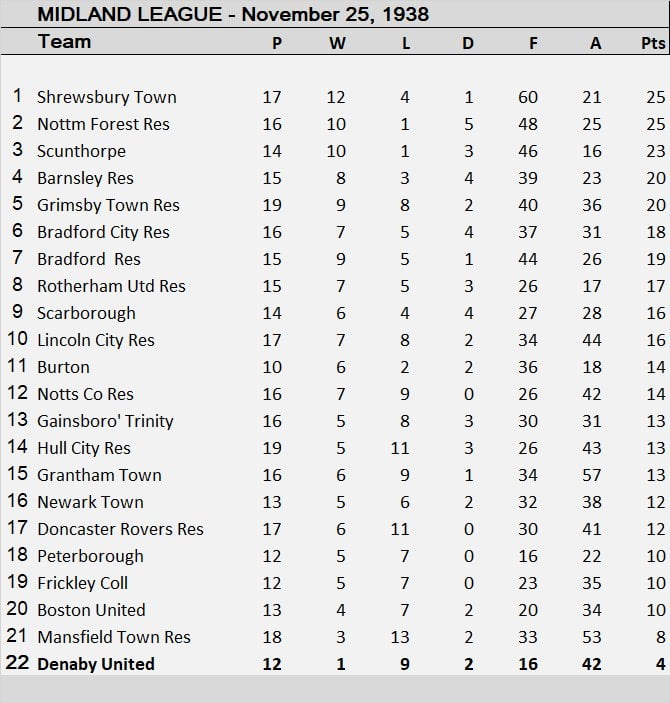This screenshot has width=670, height=703.
Task: Select the Nottm Forest Res row name
Action: [103, 124]
